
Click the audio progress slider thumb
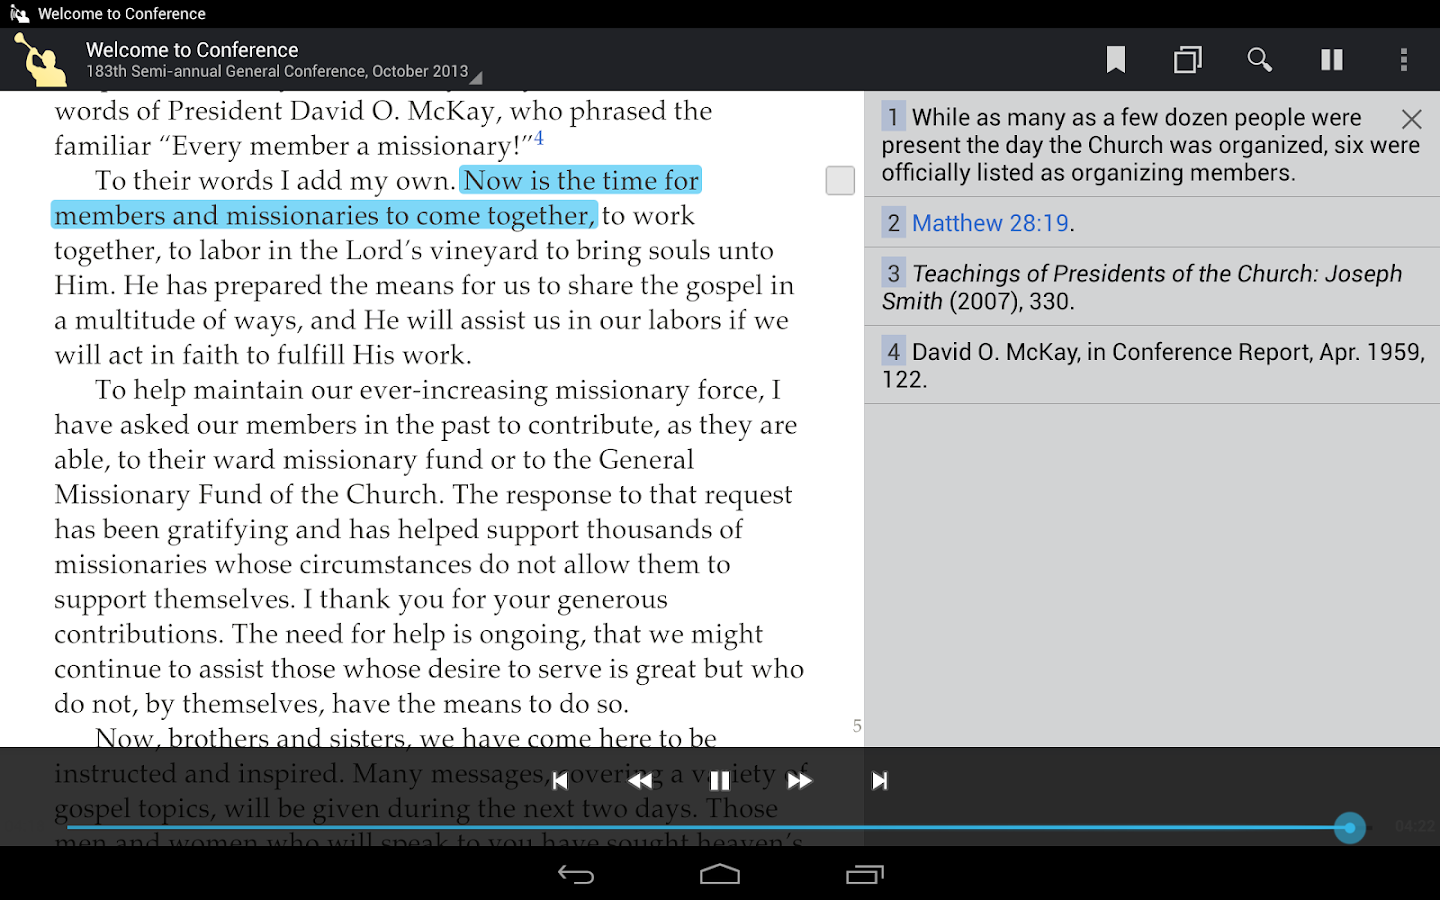[x=1350, y=828]
